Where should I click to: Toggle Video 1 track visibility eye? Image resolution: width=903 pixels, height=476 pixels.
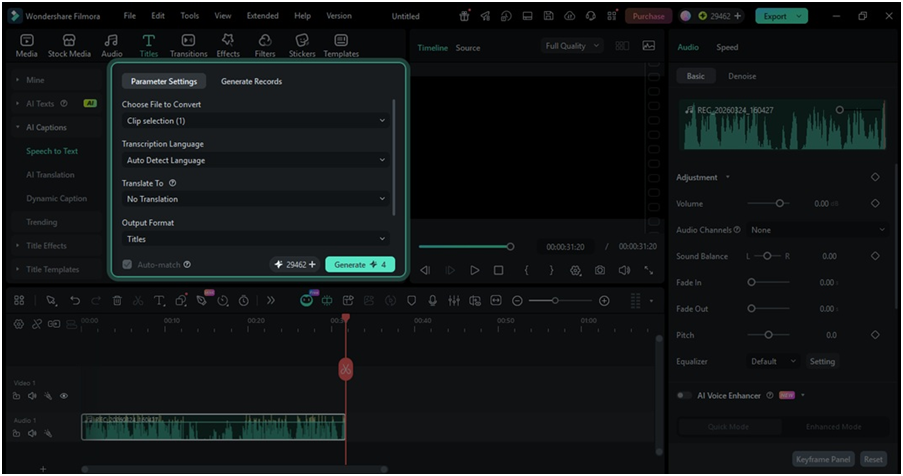[x=64, y=396]
